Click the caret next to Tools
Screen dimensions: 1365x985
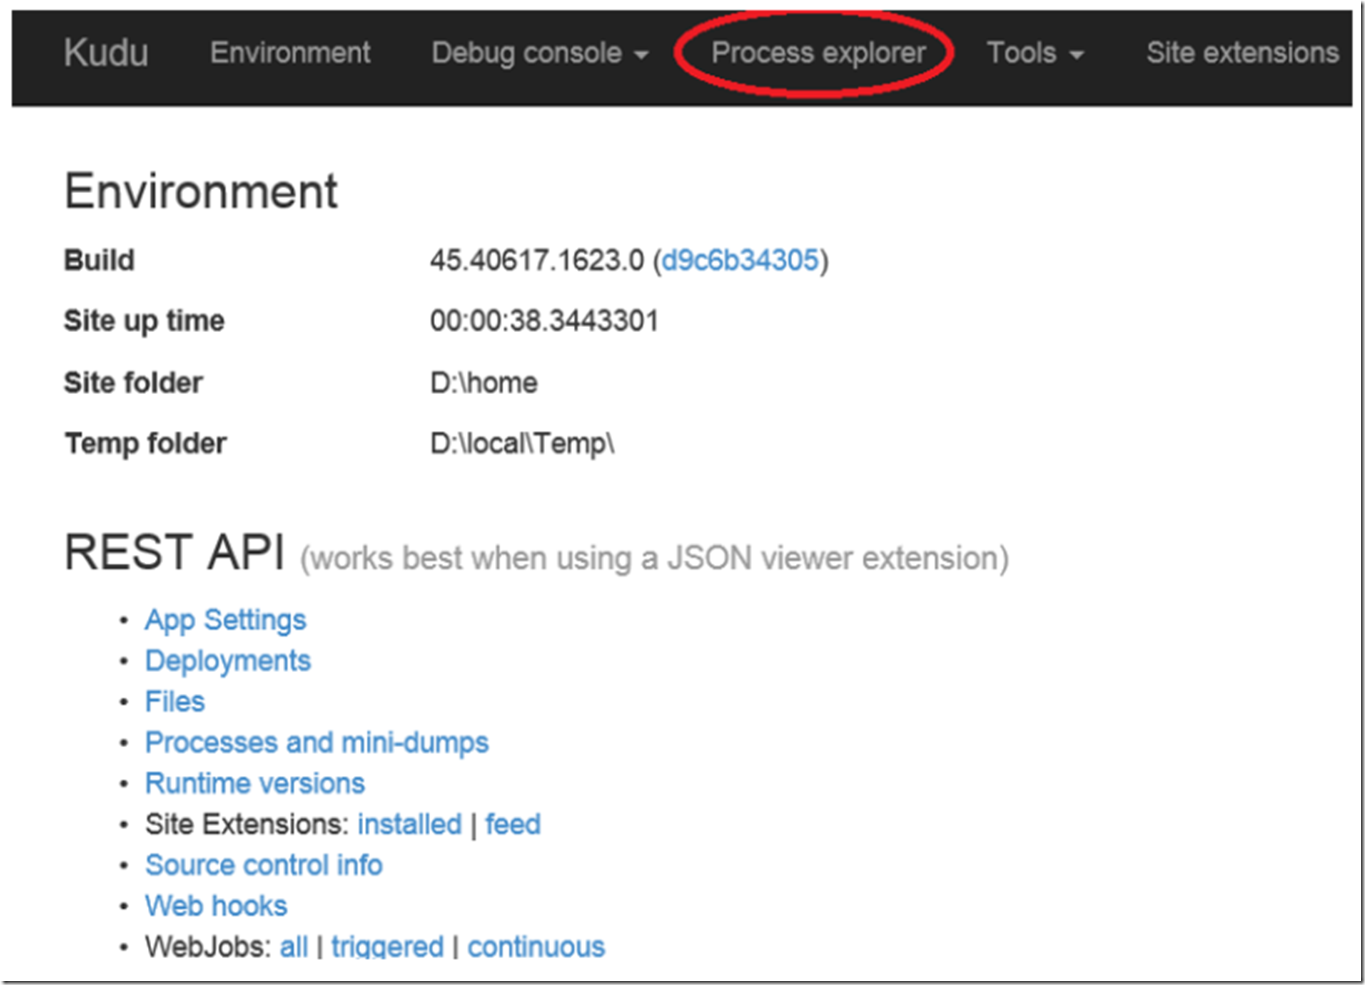pyautogui.click(x=1077, y=55)
